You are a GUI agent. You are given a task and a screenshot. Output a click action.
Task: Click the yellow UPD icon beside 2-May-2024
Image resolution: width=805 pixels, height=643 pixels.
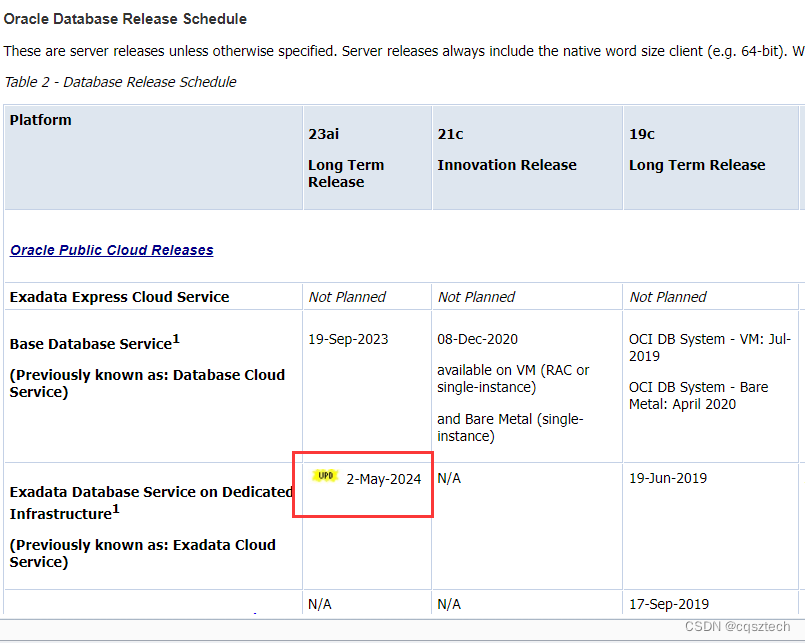pyautogui.click(x=325, y=476)
